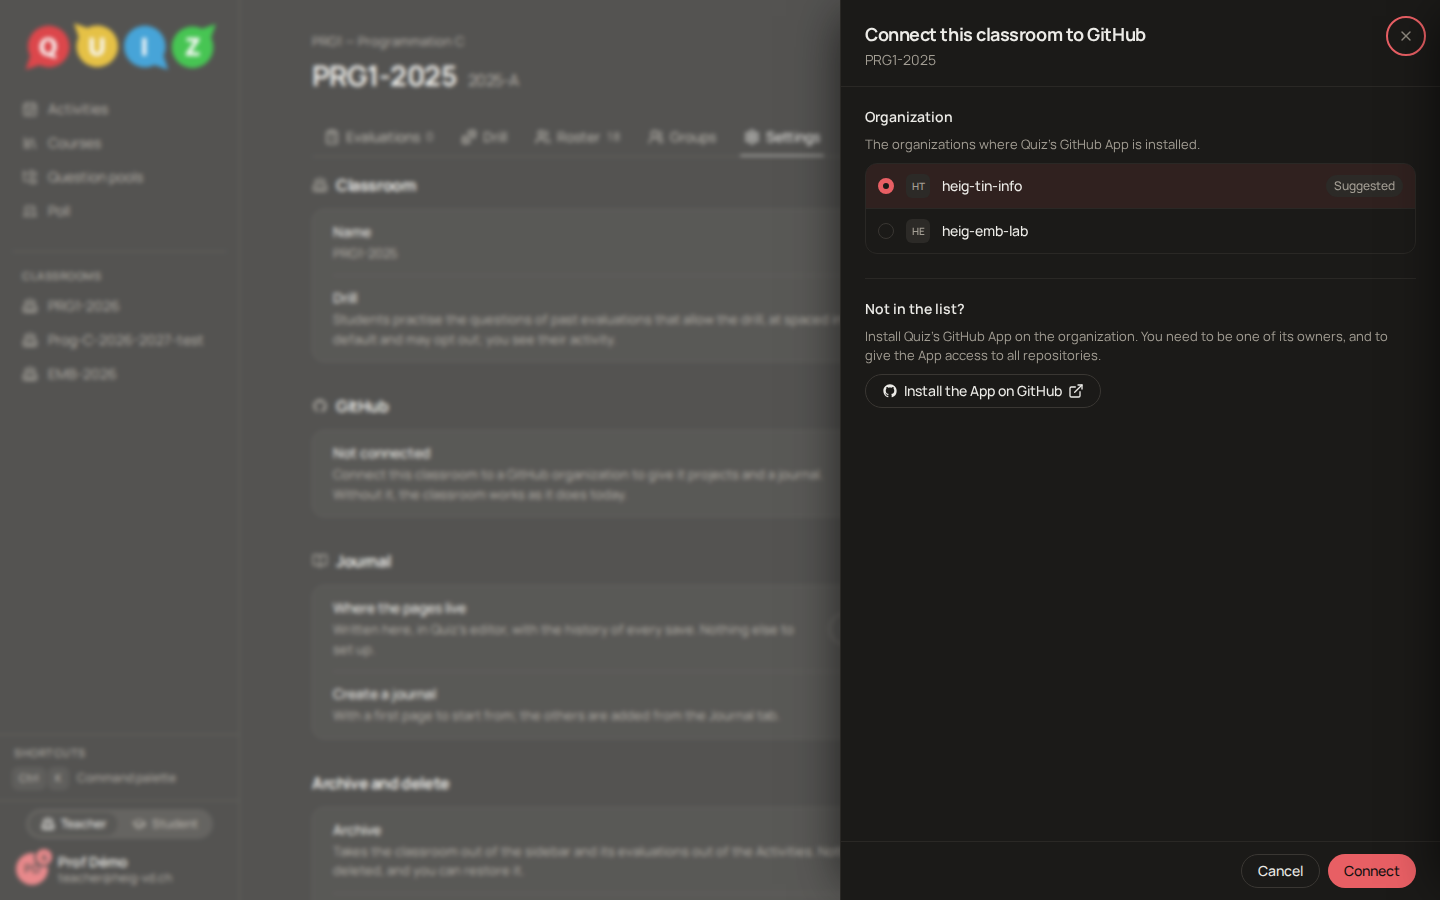Click the 'organizations where Quiz's GitHub App is installed' text
Viewport: 1440px width, 900px height.
click(x=1032, y=144)
